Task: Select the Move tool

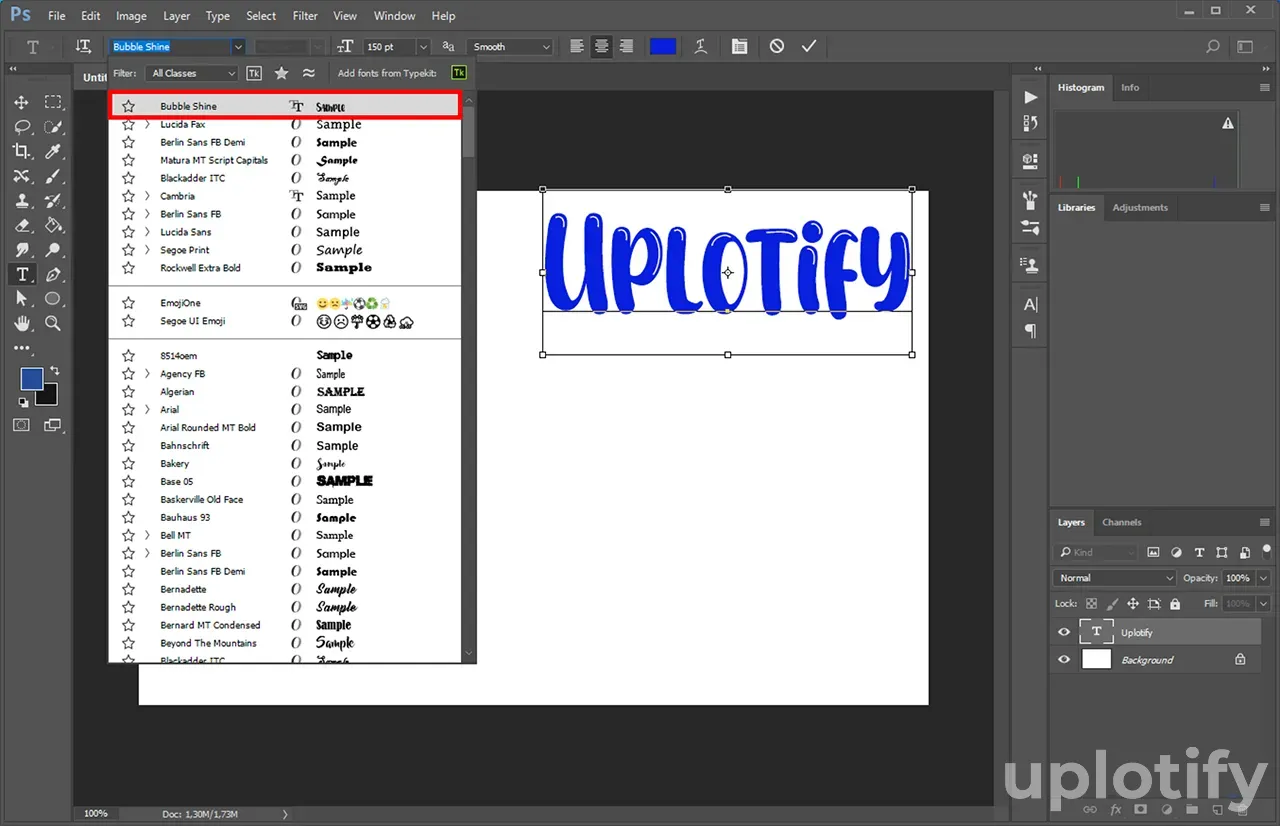Action: coord(21,103)
